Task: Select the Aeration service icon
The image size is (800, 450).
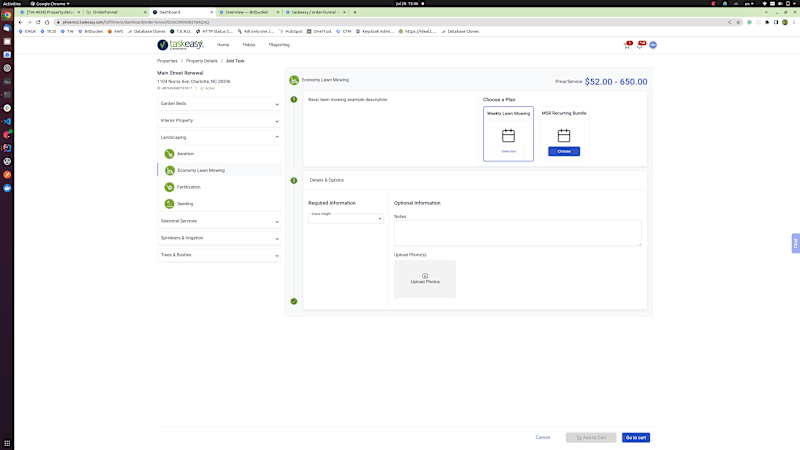Action: (169, 154)
